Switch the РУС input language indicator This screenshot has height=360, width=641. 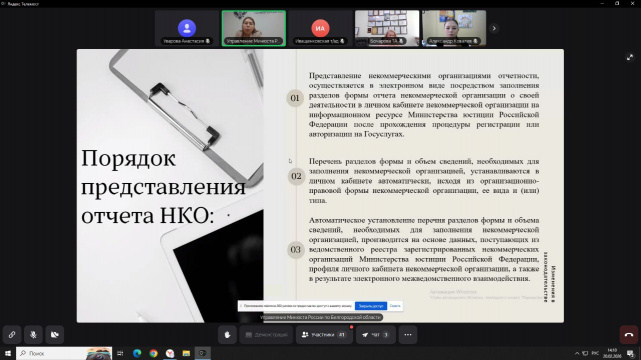coord(595,353)
